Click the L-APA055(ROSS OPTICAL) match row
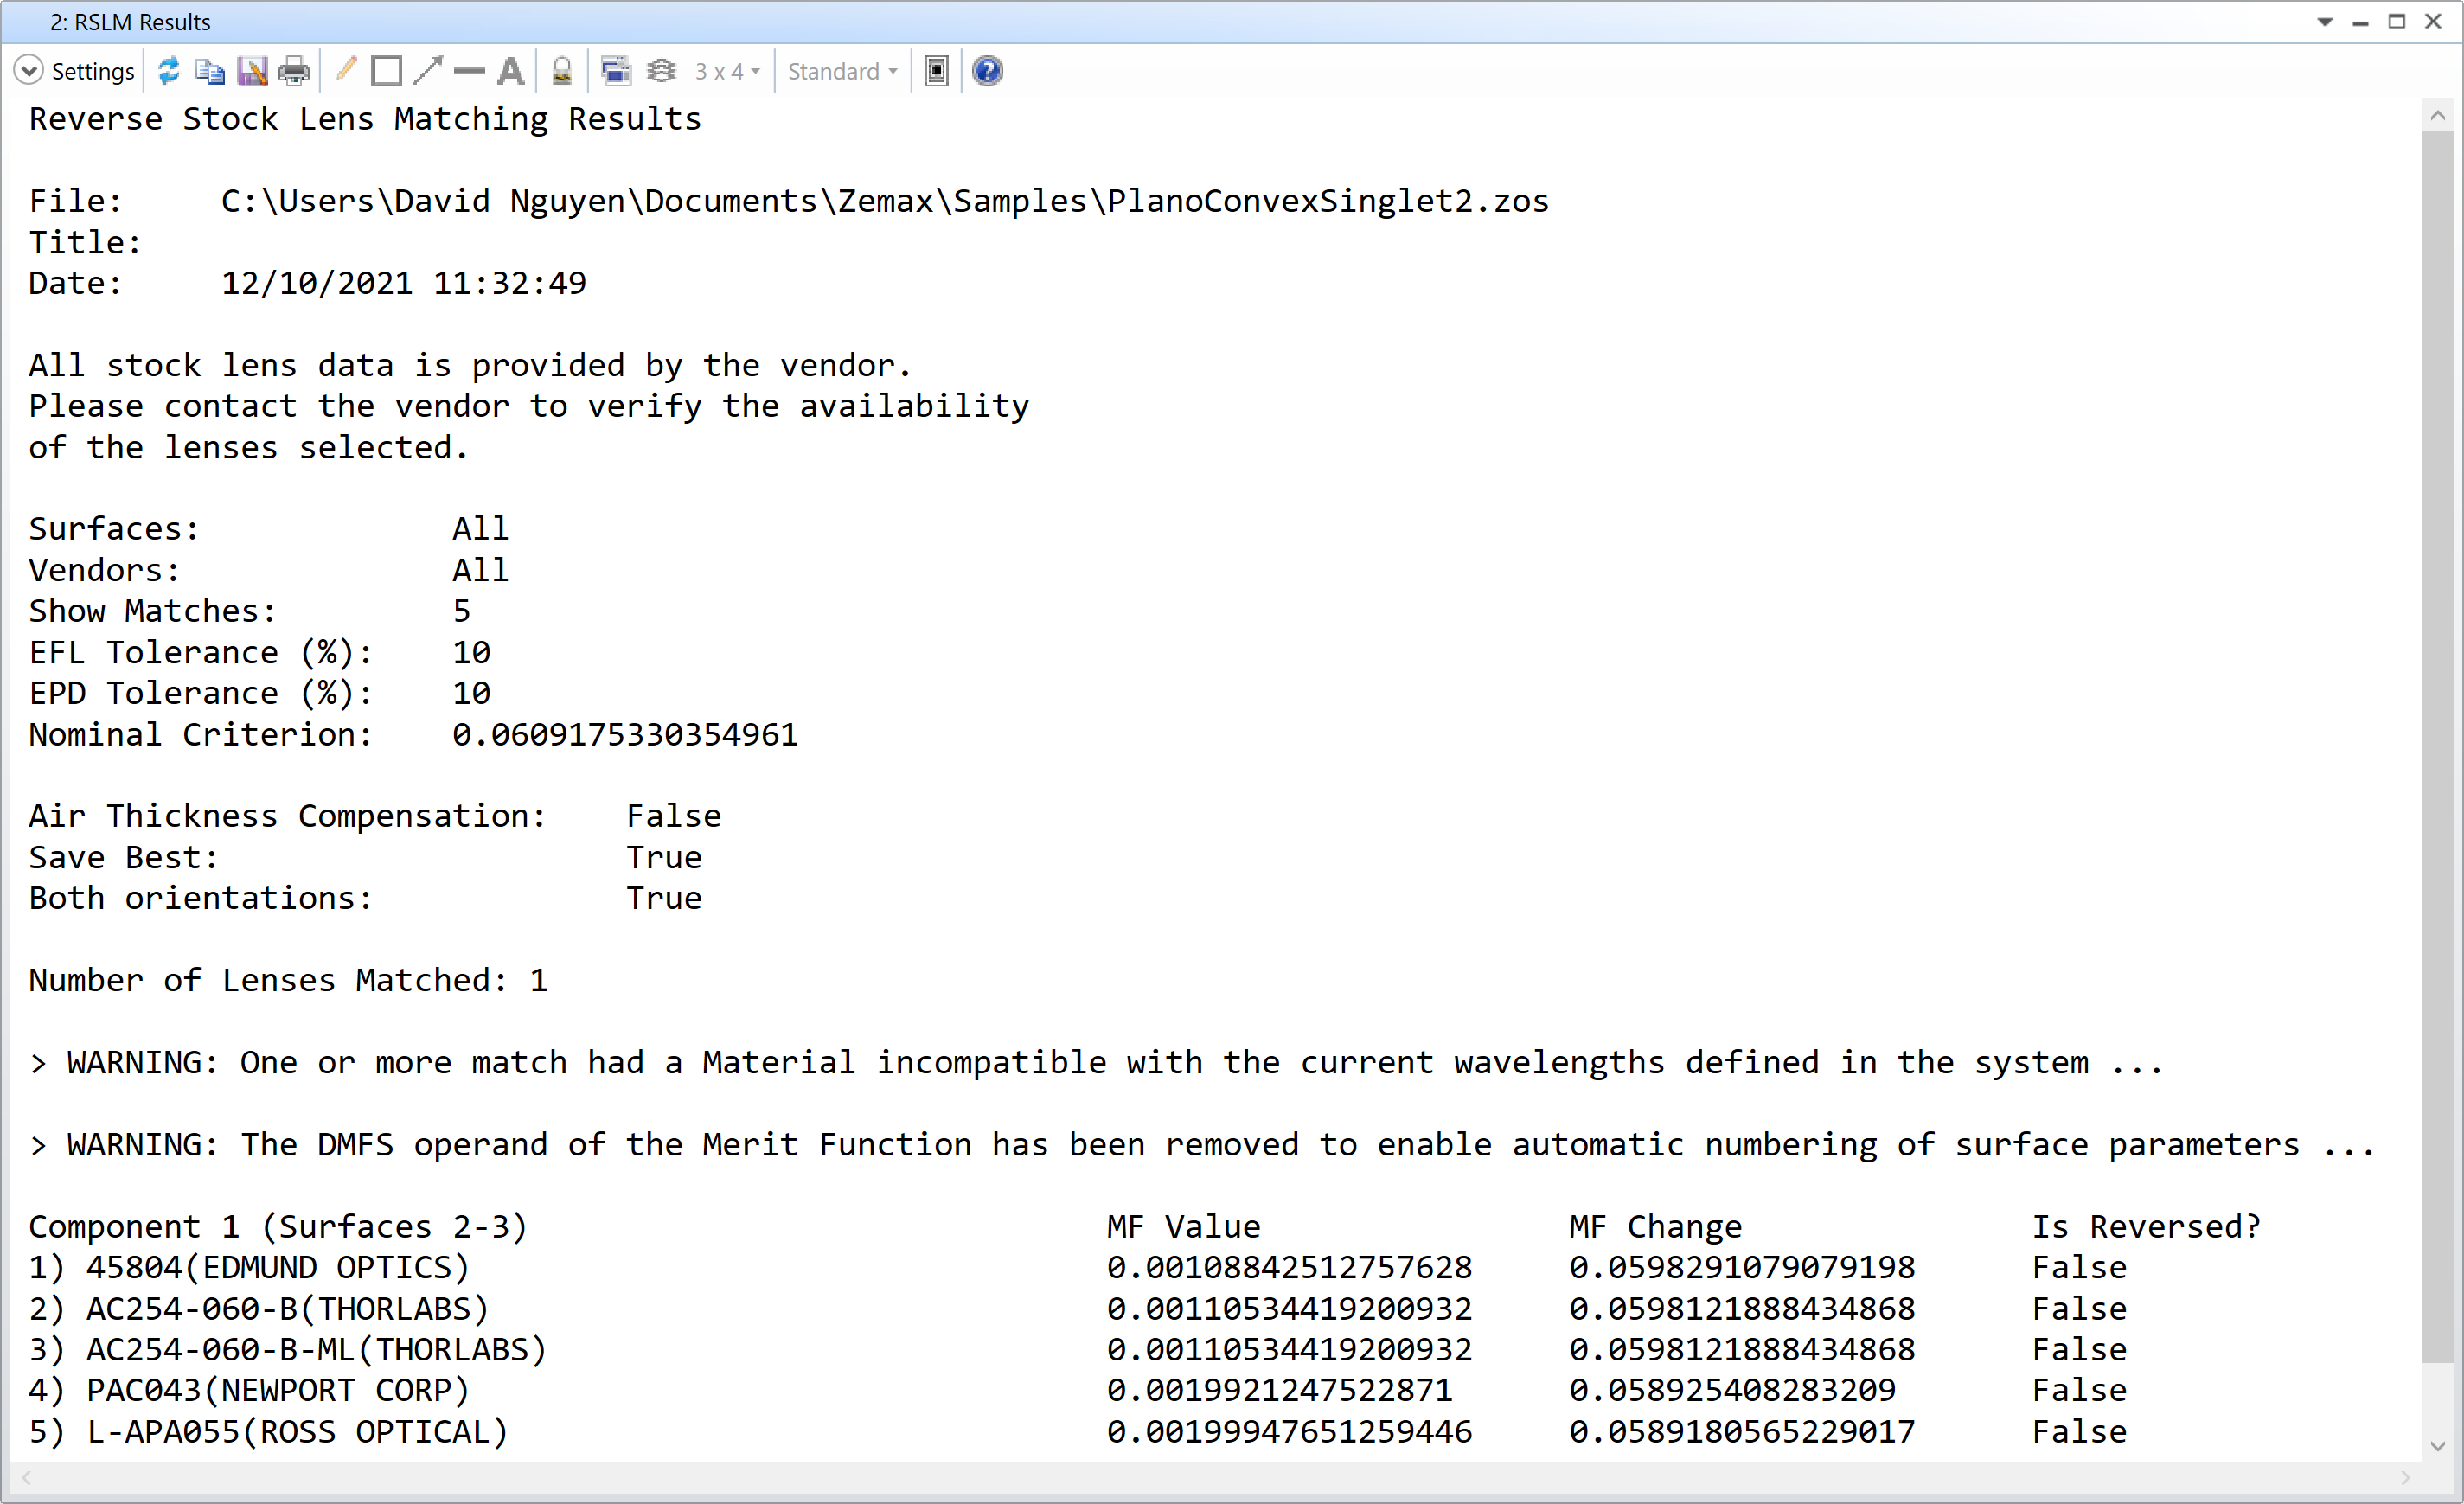This screenshot has width=2464, height=1504. (x=1077, y=1431)
